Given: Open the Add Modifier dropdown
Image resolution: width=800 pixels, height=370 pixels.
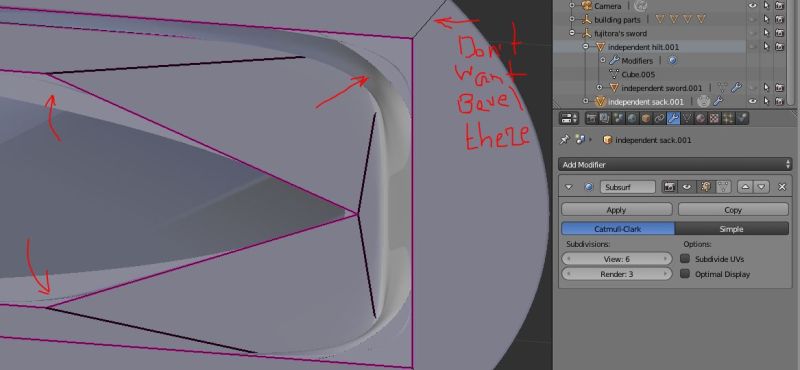Looking at the screenshot, I should click(676, 165).
